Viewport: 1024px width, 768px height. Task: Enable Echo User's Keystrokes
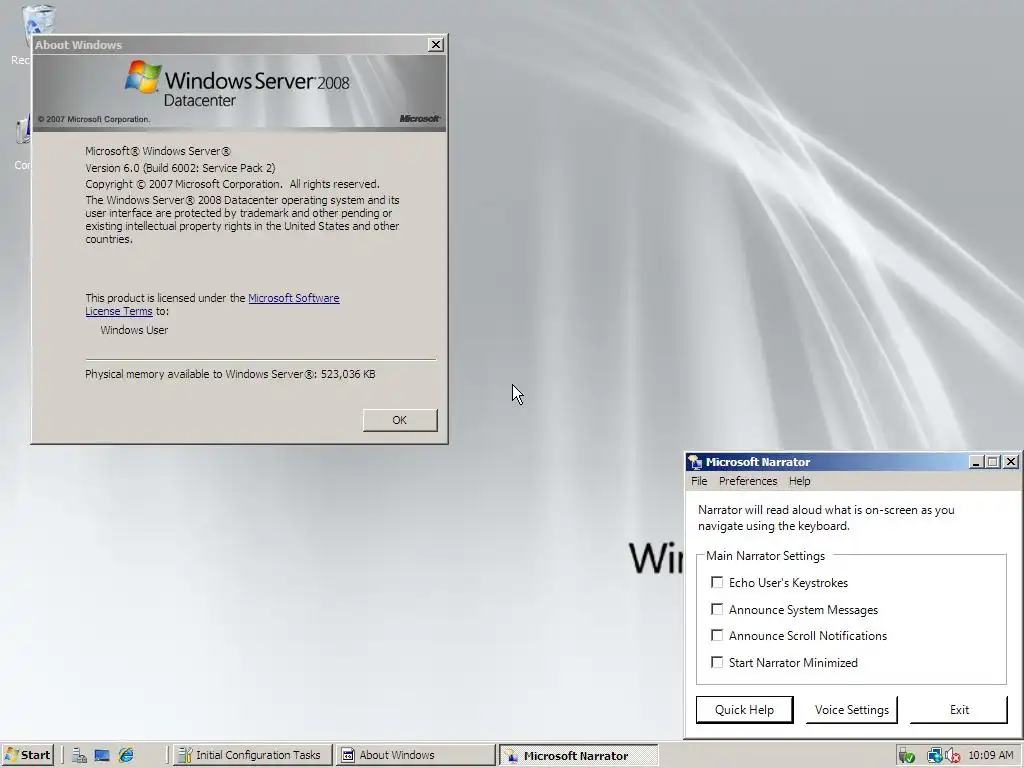point(717,582)
